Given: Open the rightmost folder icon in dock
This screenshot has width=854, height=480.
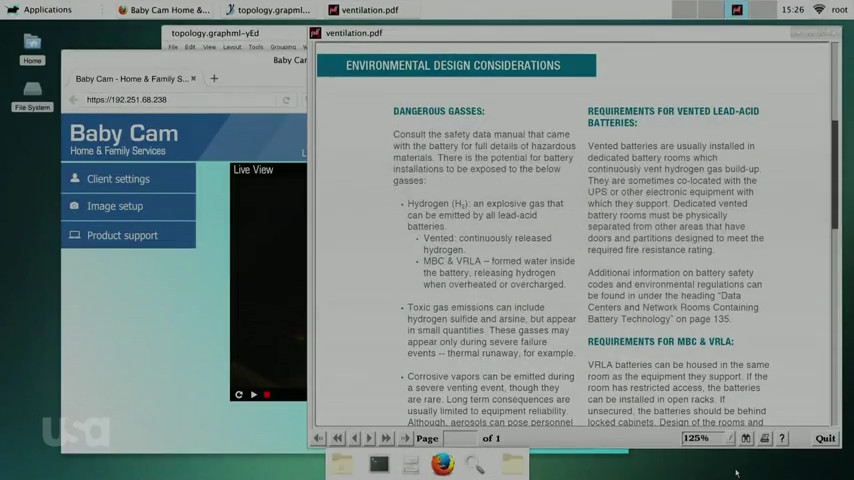Looking at the screenshot, I should pos(512,464).
